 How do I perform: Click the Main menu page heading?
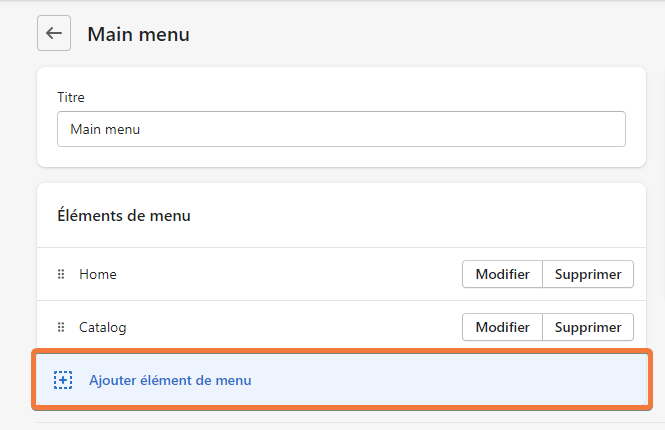point(139,34)
